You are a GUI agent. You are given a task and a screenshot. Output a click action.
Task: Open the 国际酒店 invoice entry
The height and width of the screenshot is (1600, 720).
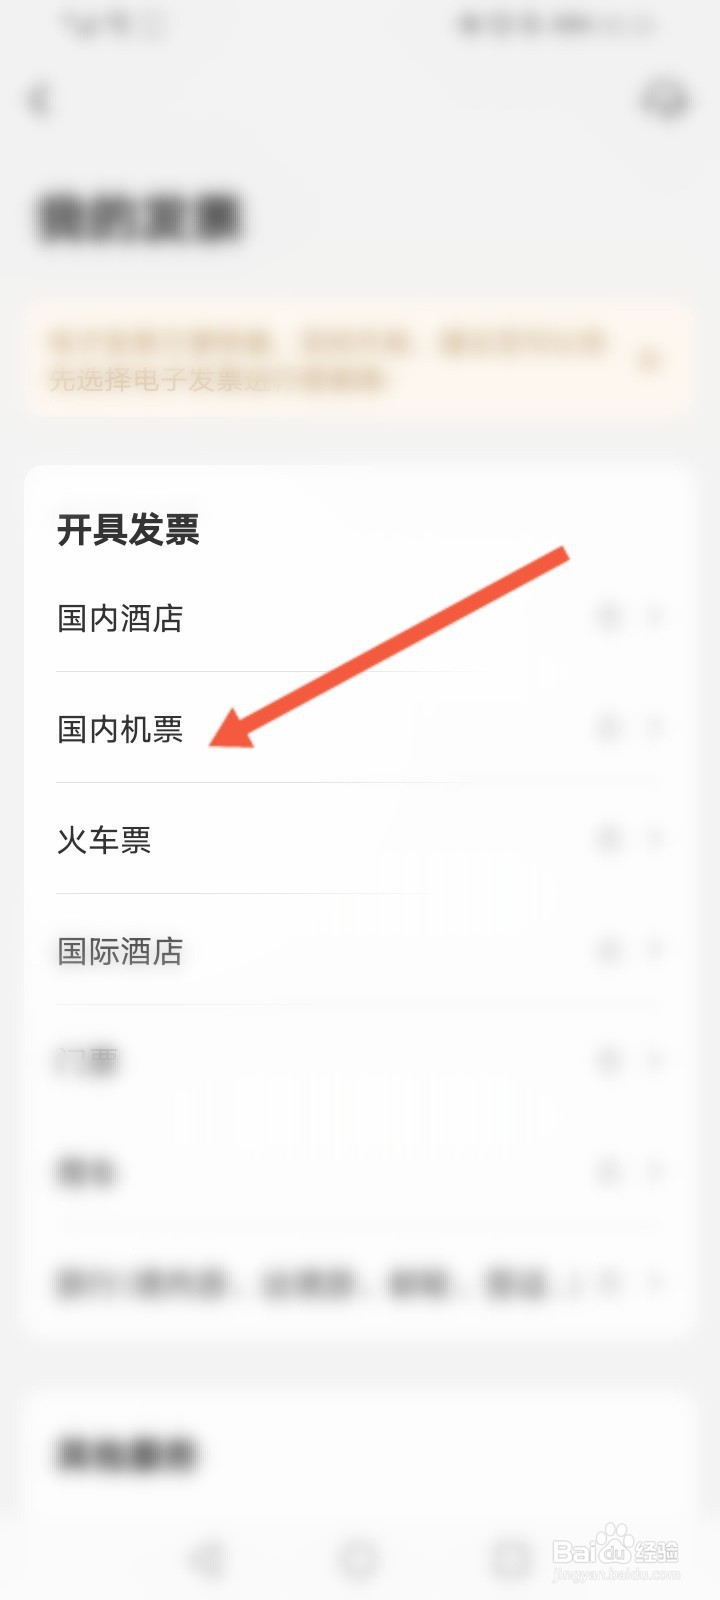(x=360, y=950)
